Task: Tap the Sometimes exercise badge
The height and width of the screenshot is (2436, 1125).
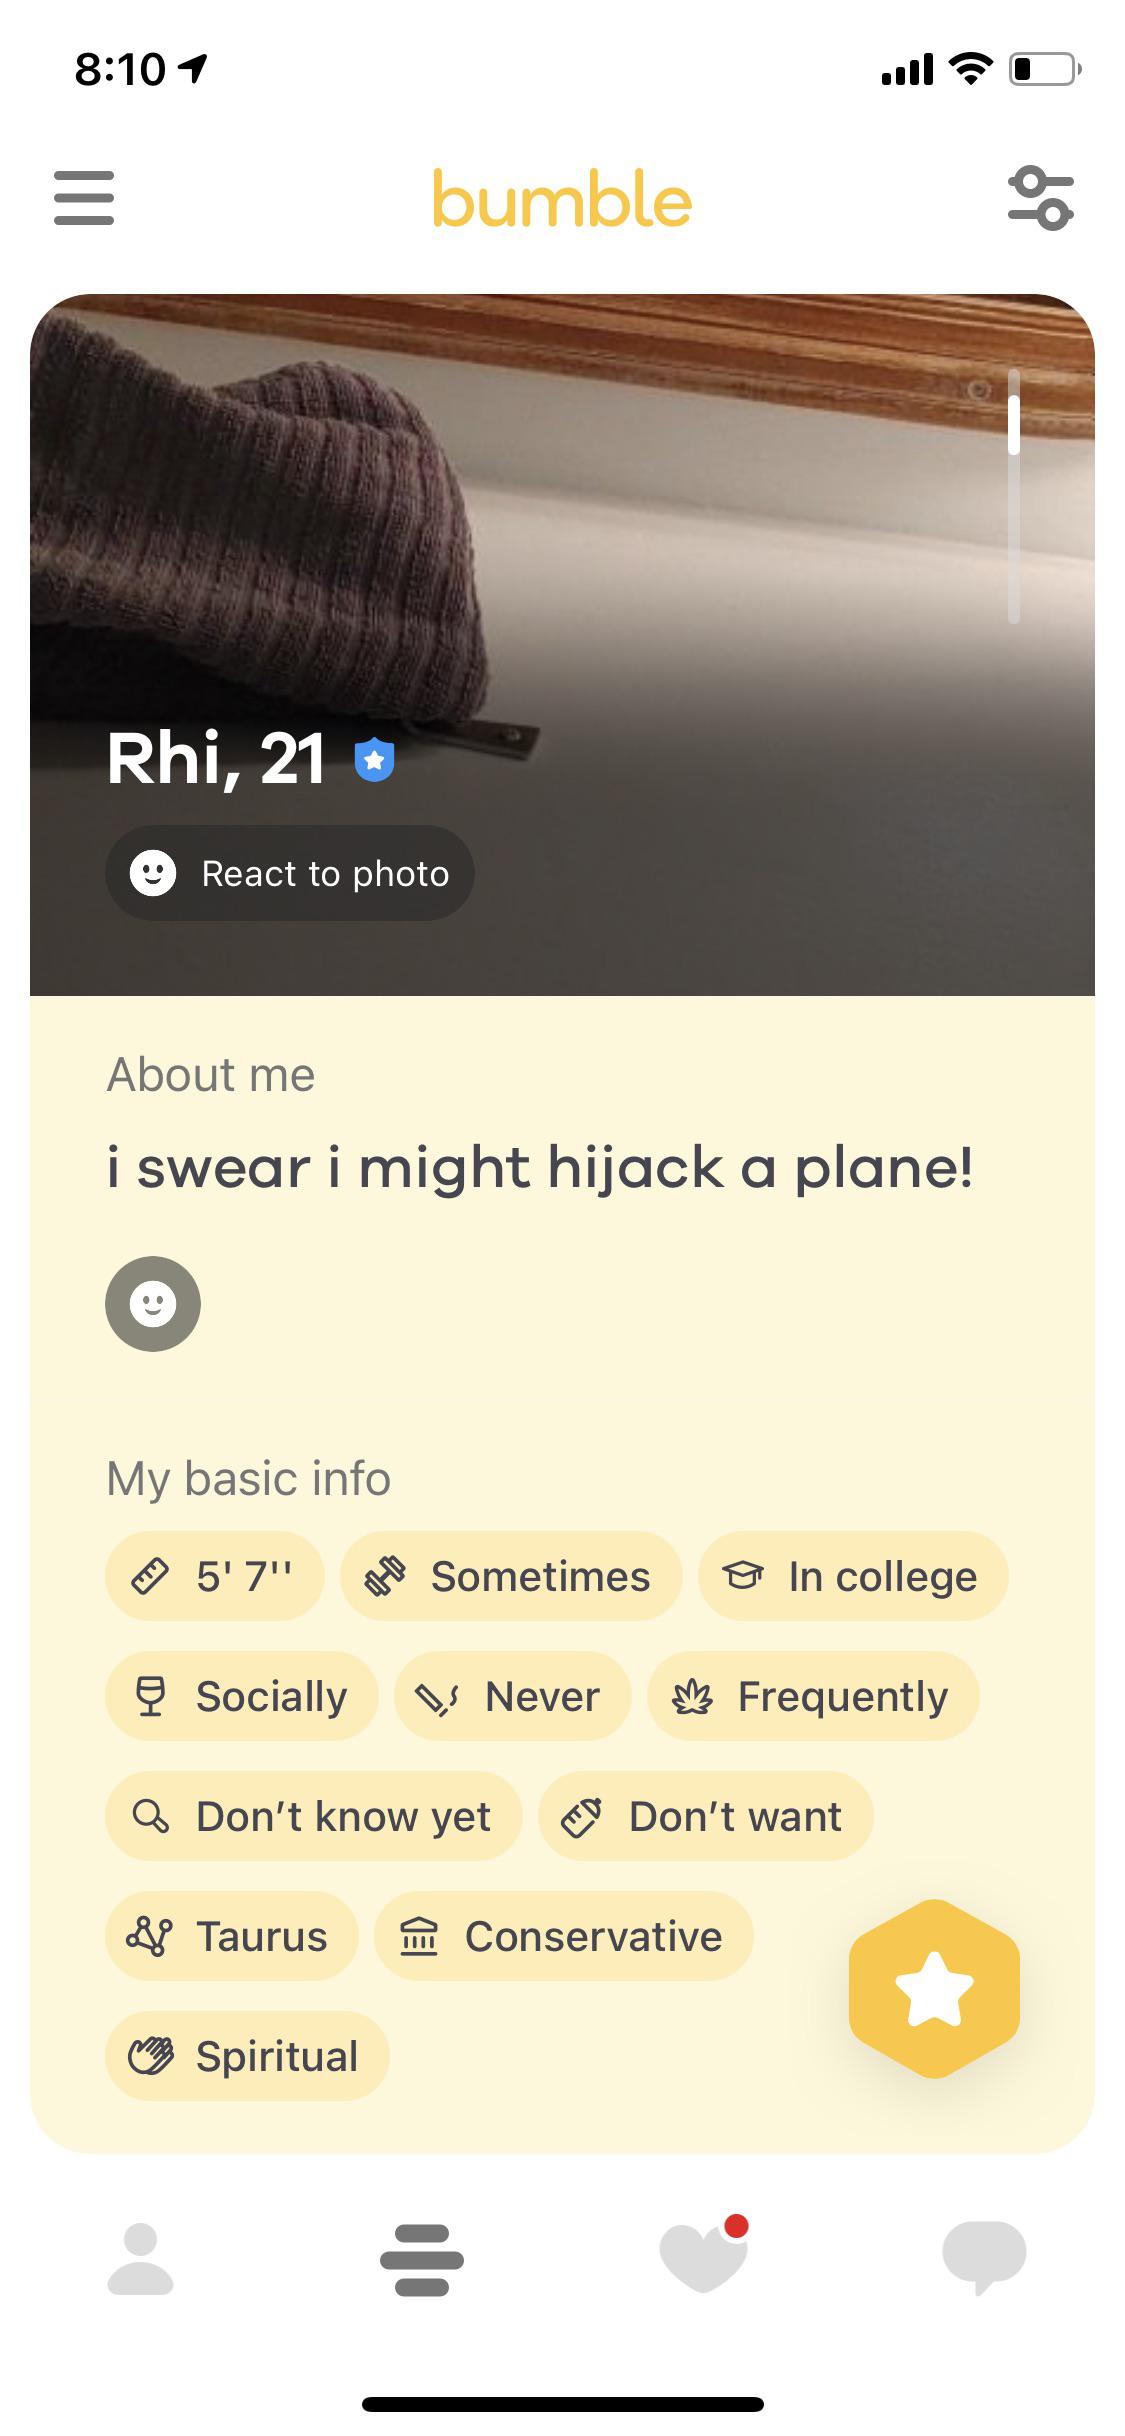Action: pyautogui.click(x=511, y=1576)
